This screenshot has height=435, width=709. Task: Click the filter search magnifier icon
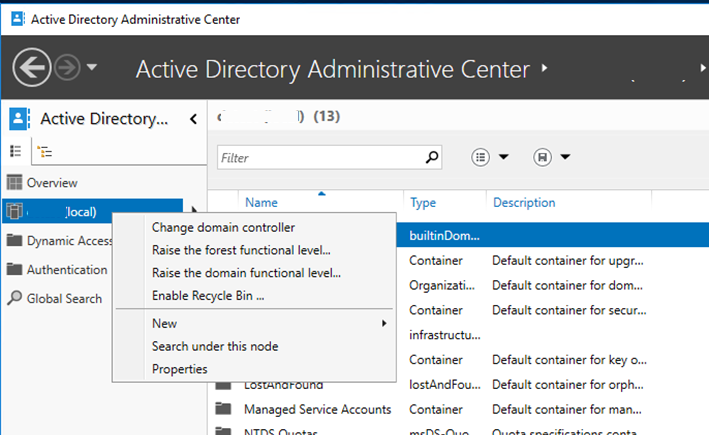click(432, 157)
